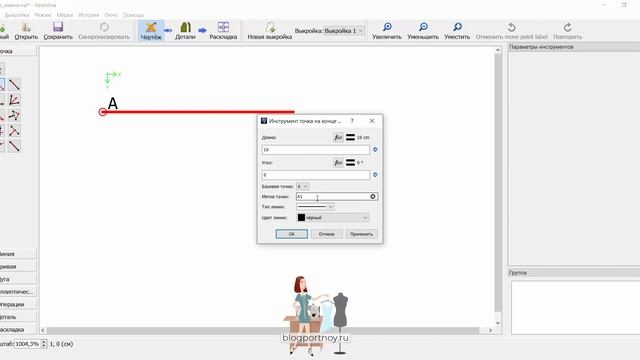The width and height of the screenshot is (640, 360).
Task: Switch to Детали mode
Action: (185, 31)
